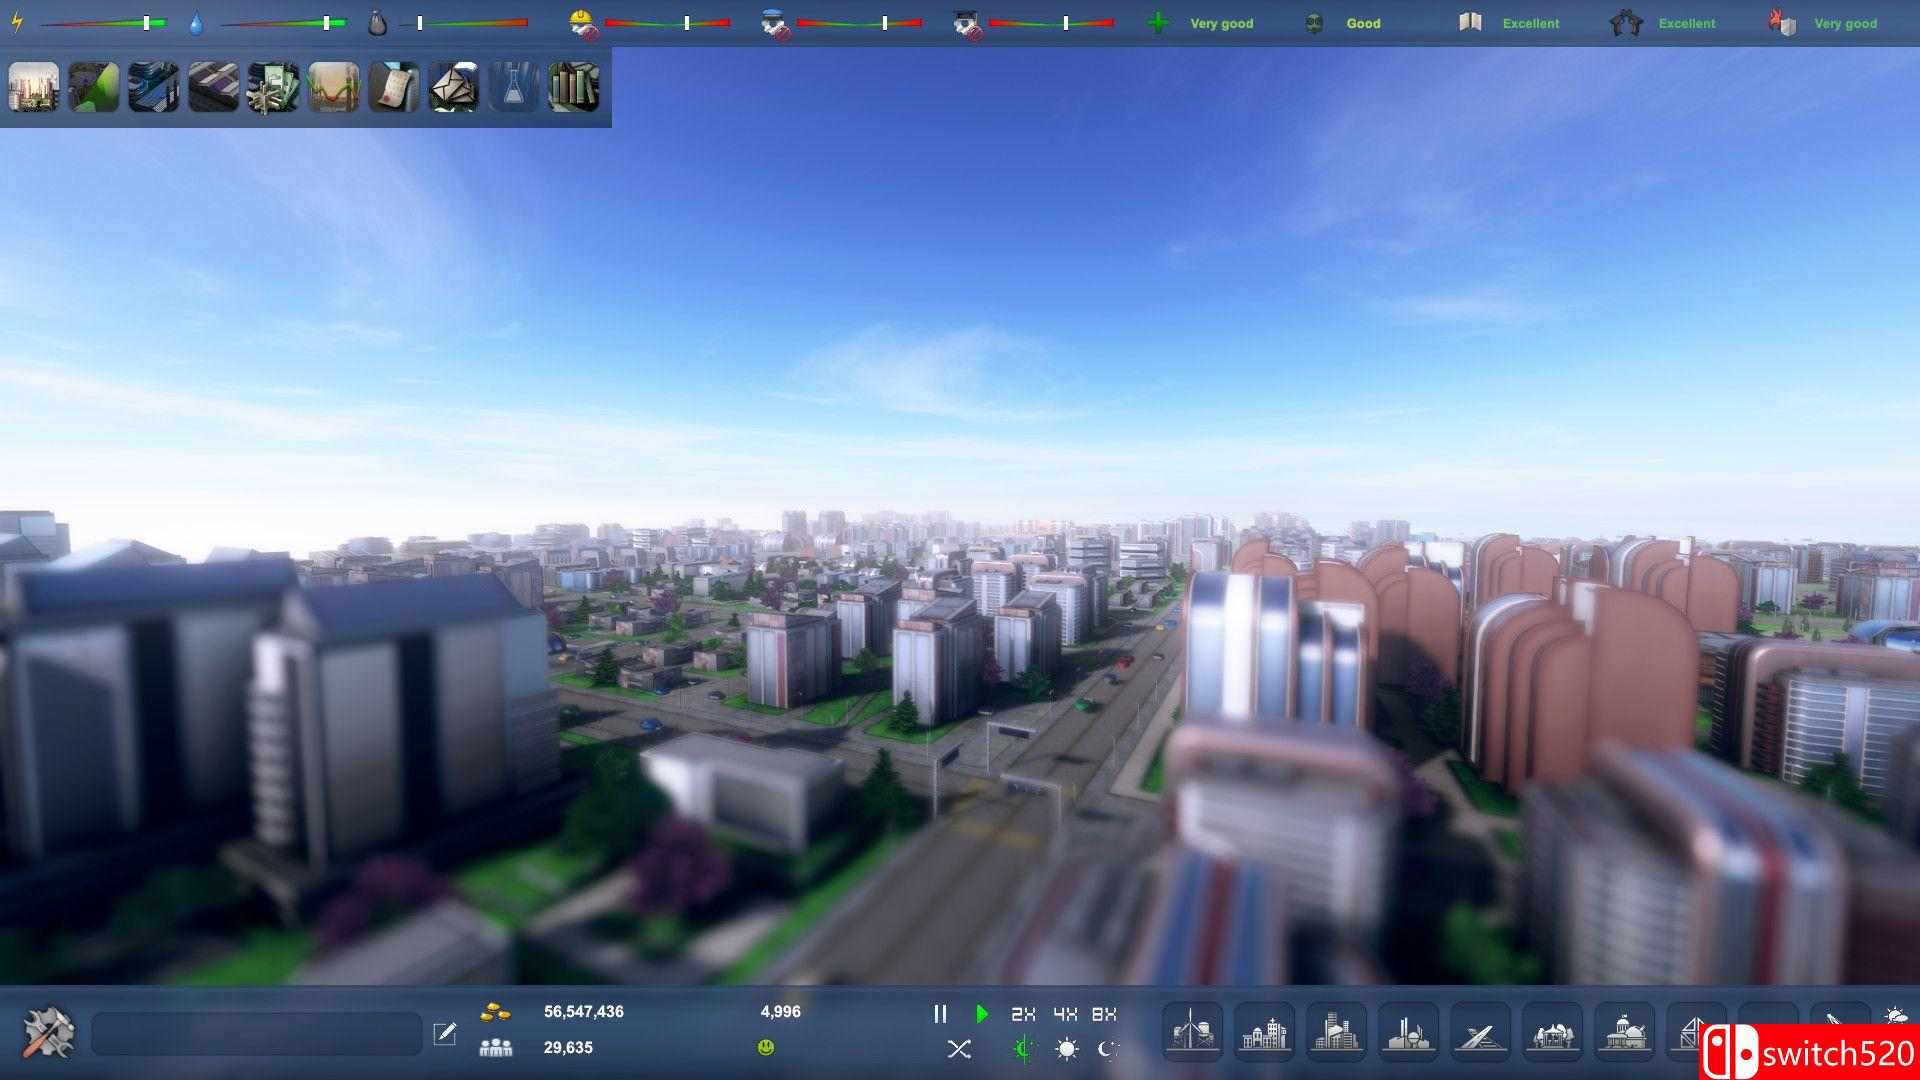Enable daytime lighting with the sun icon
Viewport: 1920px width, 1080px height.
coord(1065,1050)
